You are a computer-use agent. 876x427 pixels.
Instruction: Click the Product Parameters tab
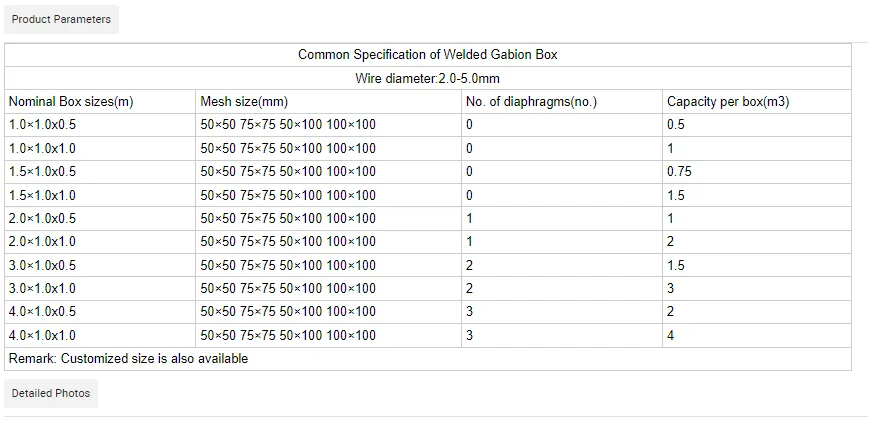[x=61, y=19]
